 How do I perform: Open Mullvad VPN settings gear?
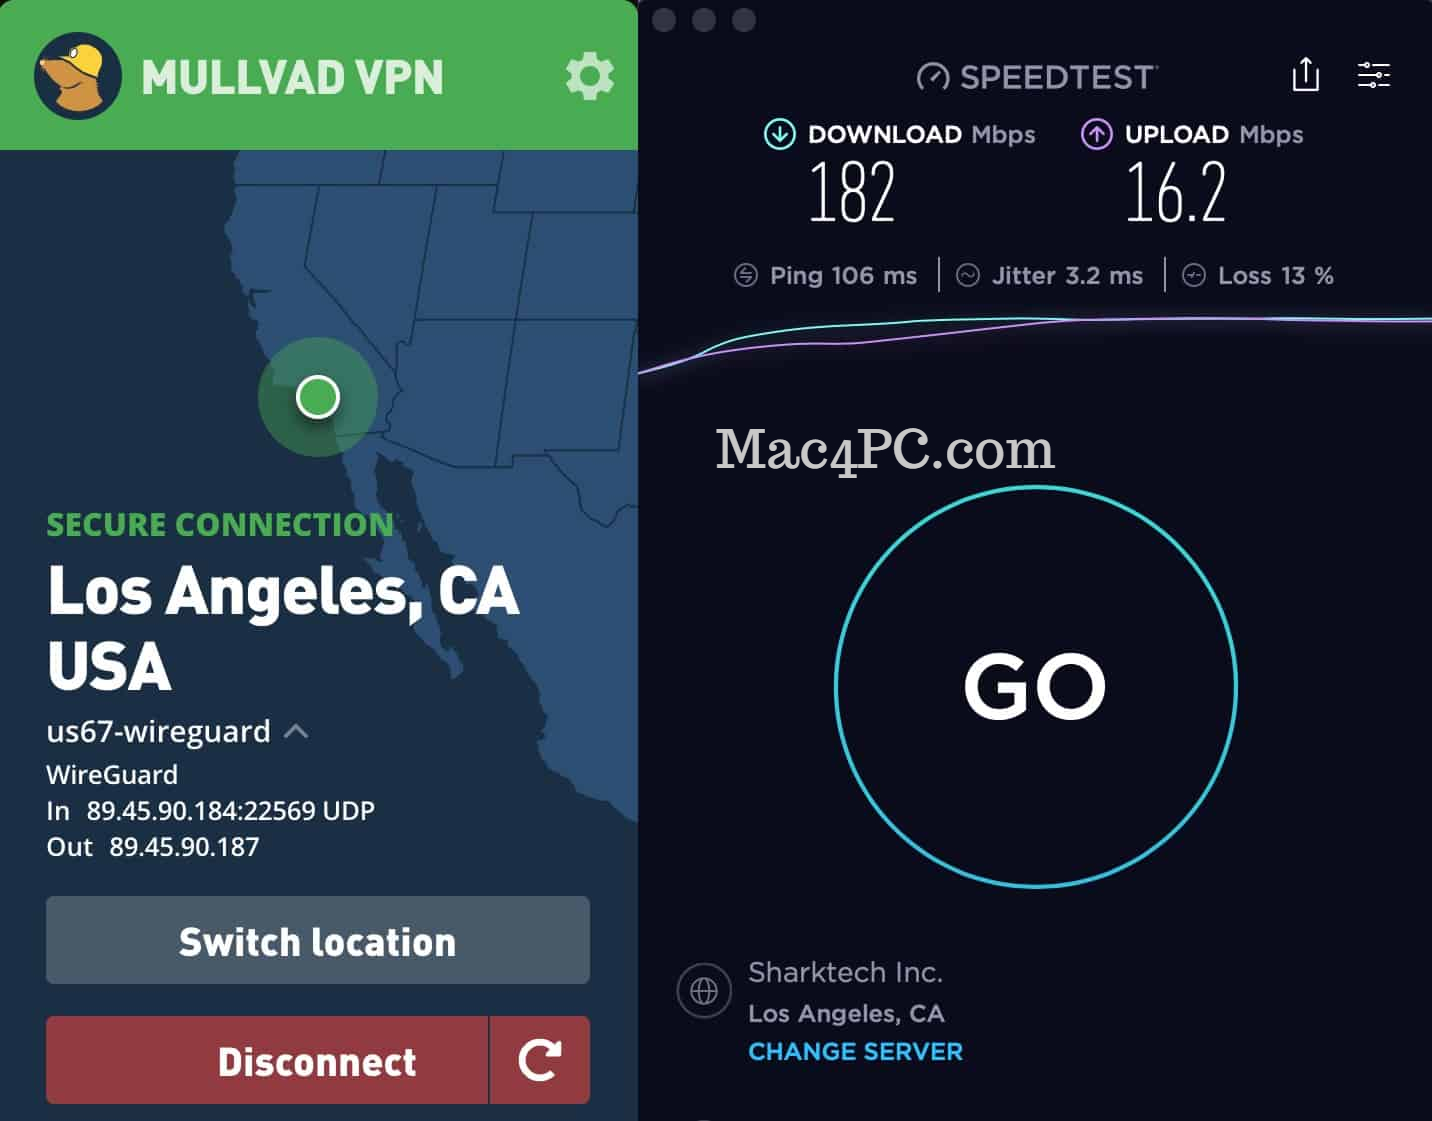coord(590,77)
